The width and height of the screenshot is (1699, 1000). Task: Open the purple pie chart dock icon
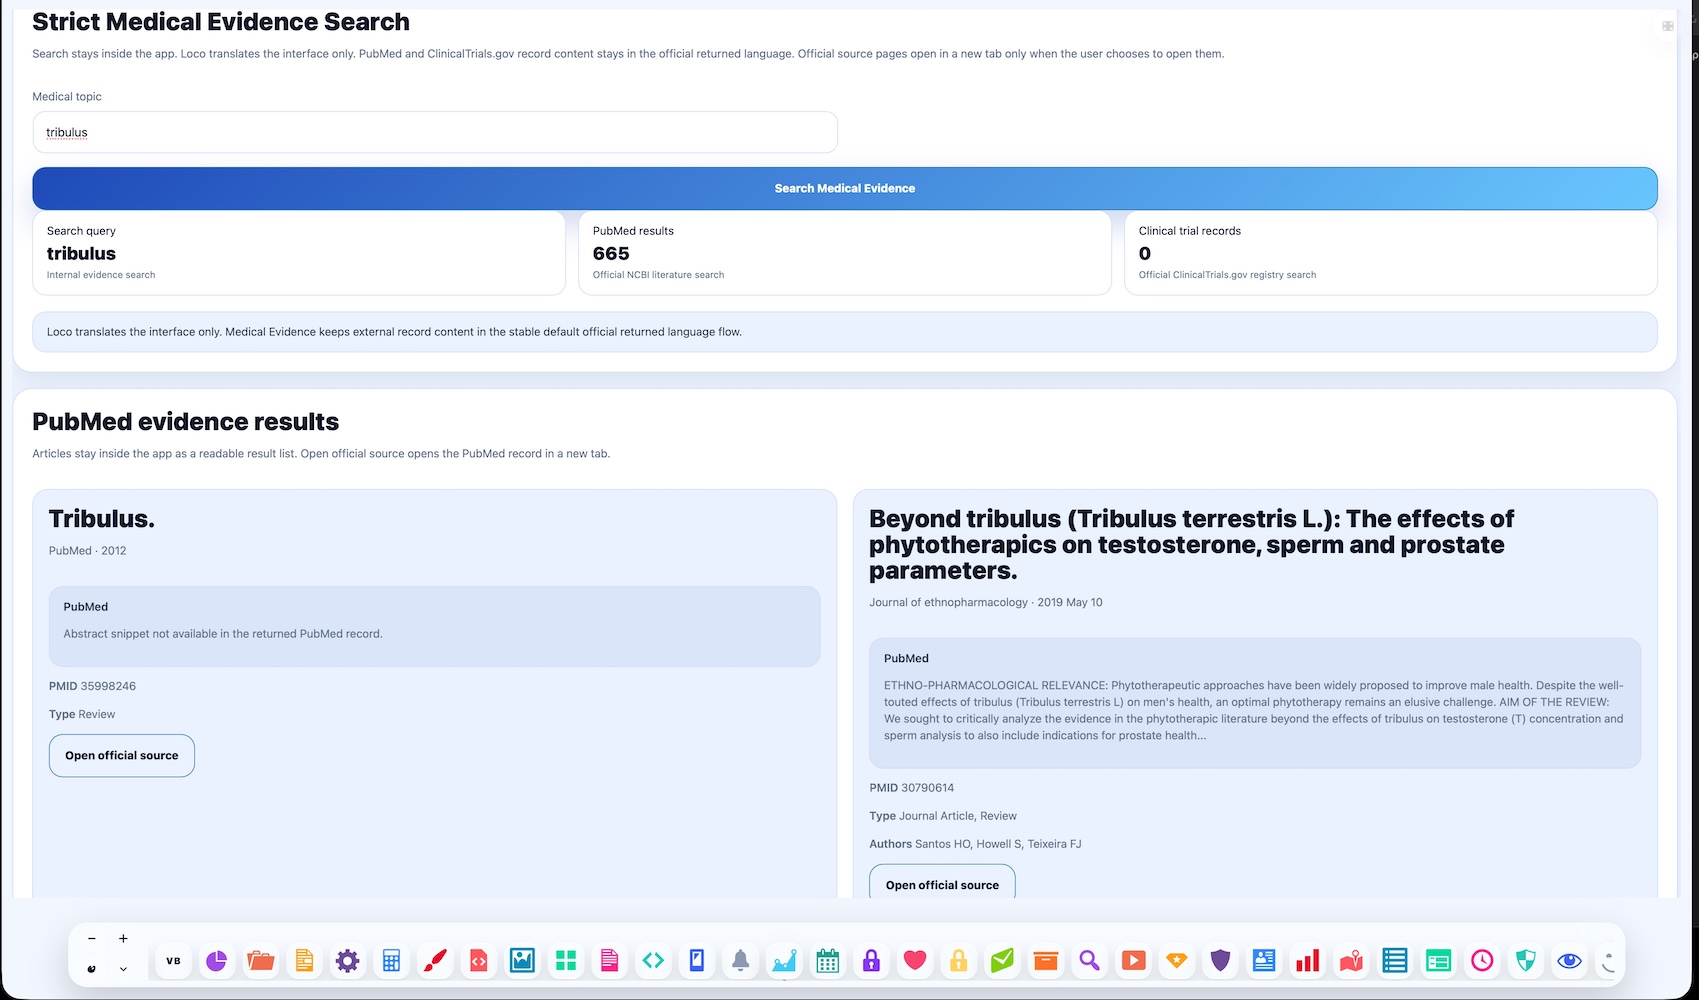(x=216, y=961)
